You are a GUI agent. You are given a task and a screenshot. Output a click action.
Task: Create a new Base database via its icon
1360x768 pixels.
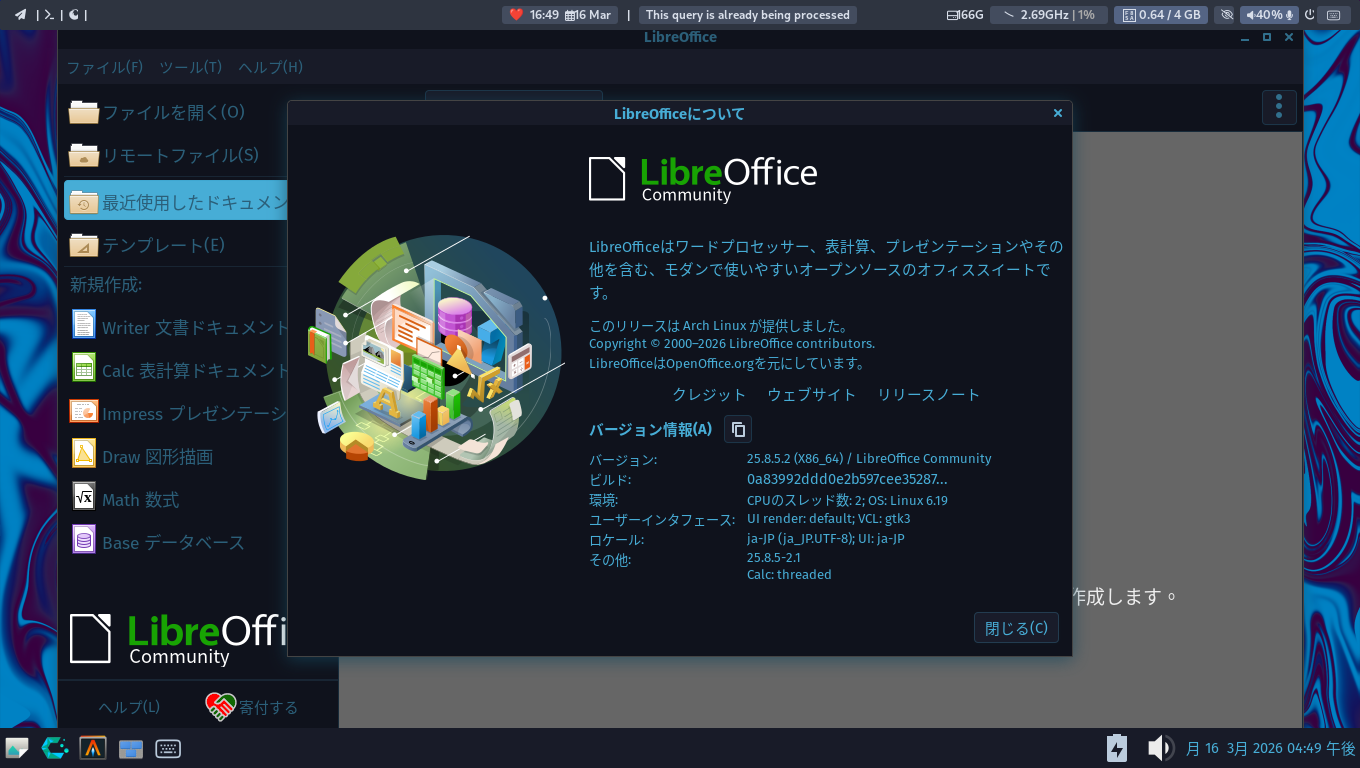click(84, 540)
